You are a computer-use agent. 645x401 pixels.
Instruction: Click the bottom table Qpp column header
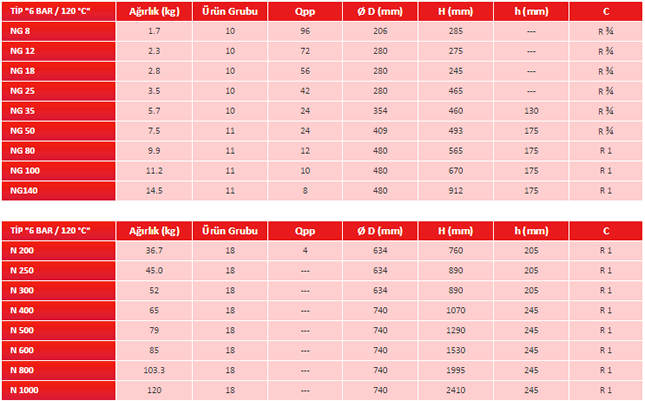(305, 231)
